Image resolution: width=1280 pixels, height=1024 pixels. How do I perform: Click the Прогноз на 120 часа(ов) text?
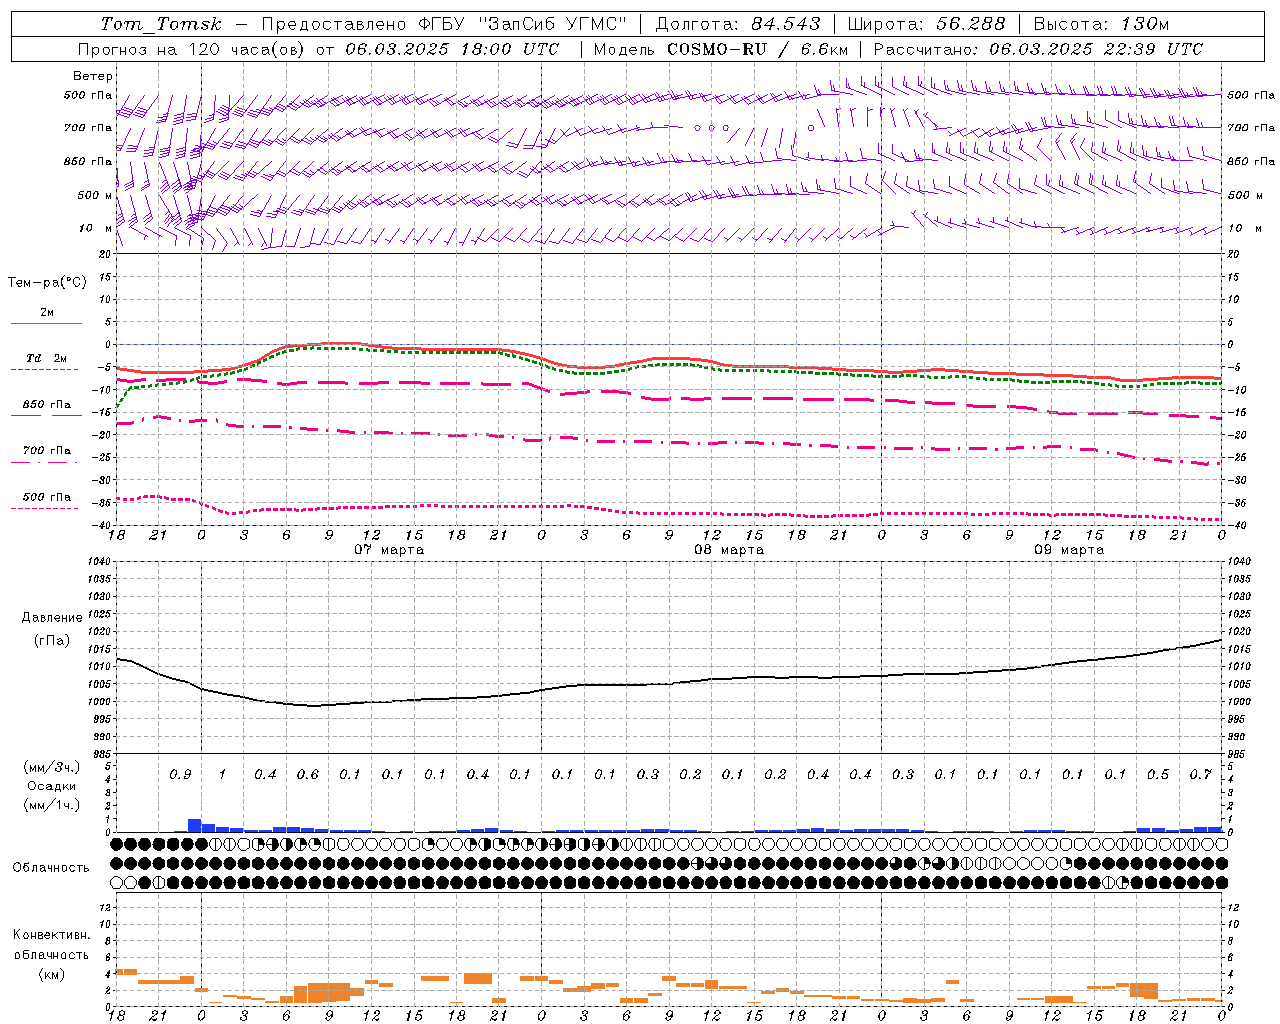point(193,49)
